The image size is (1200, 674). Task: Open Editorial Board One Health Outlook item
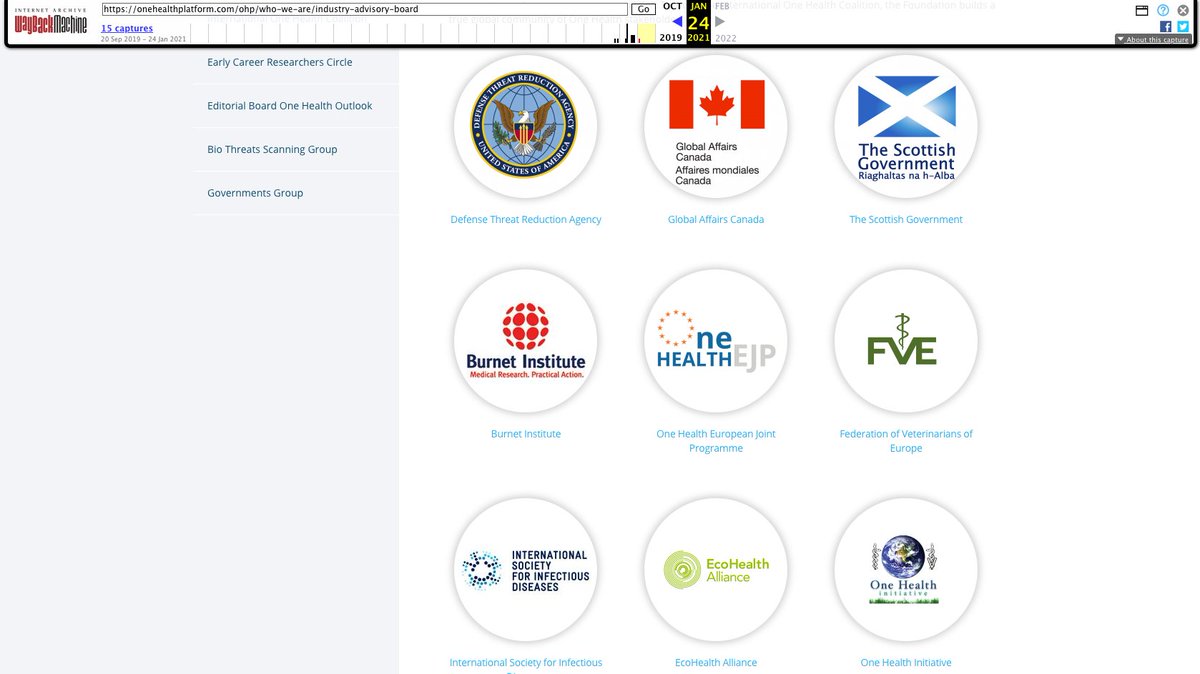pyautogui.click(x=289, y=106)
